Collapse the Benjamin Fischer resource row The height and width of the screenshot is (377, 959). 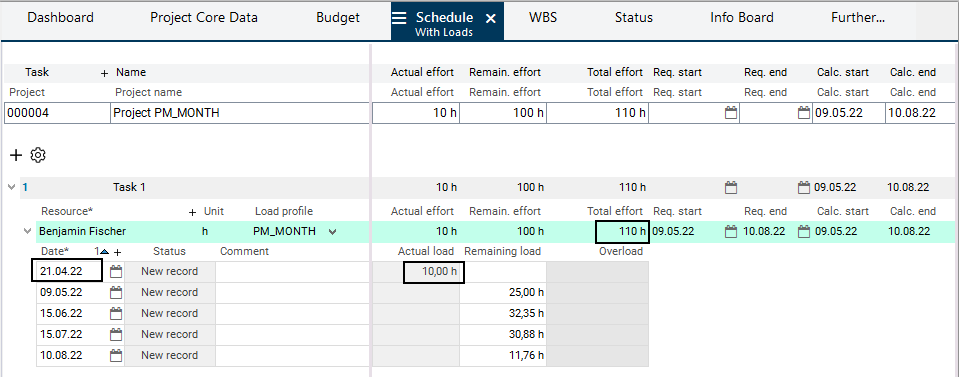27,231
